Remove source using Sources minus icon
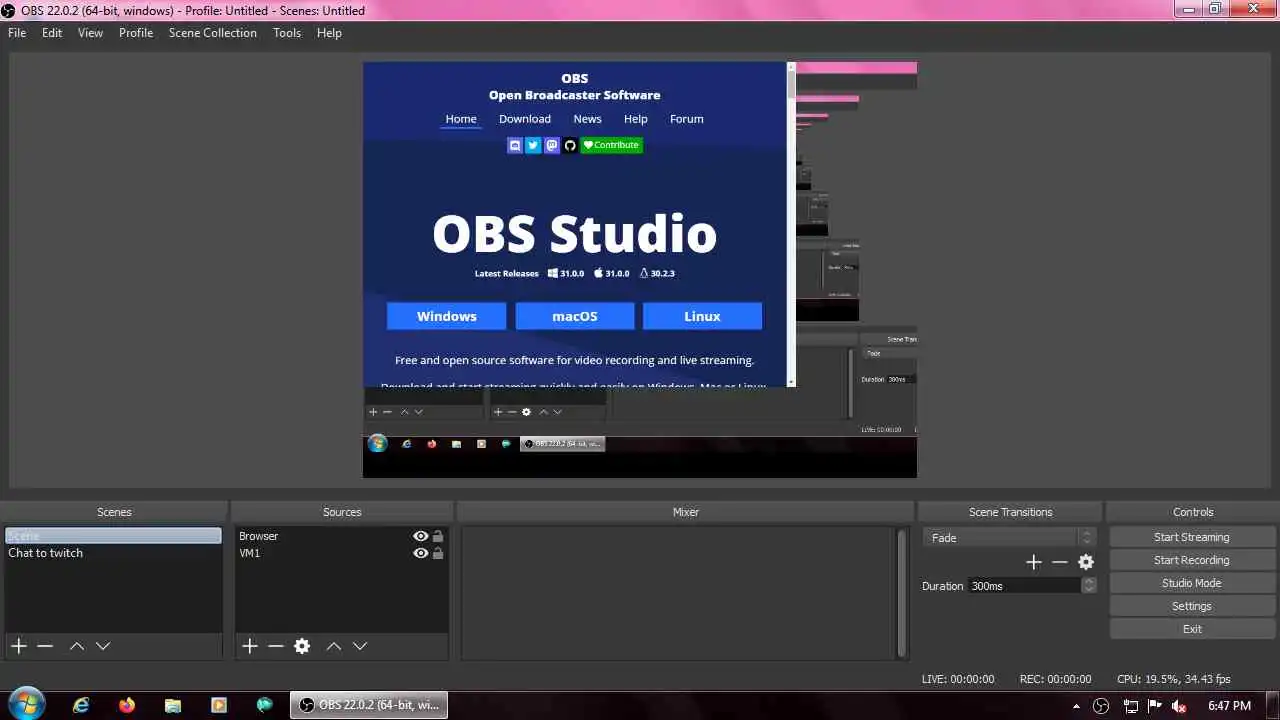 (x=276, y=646)
